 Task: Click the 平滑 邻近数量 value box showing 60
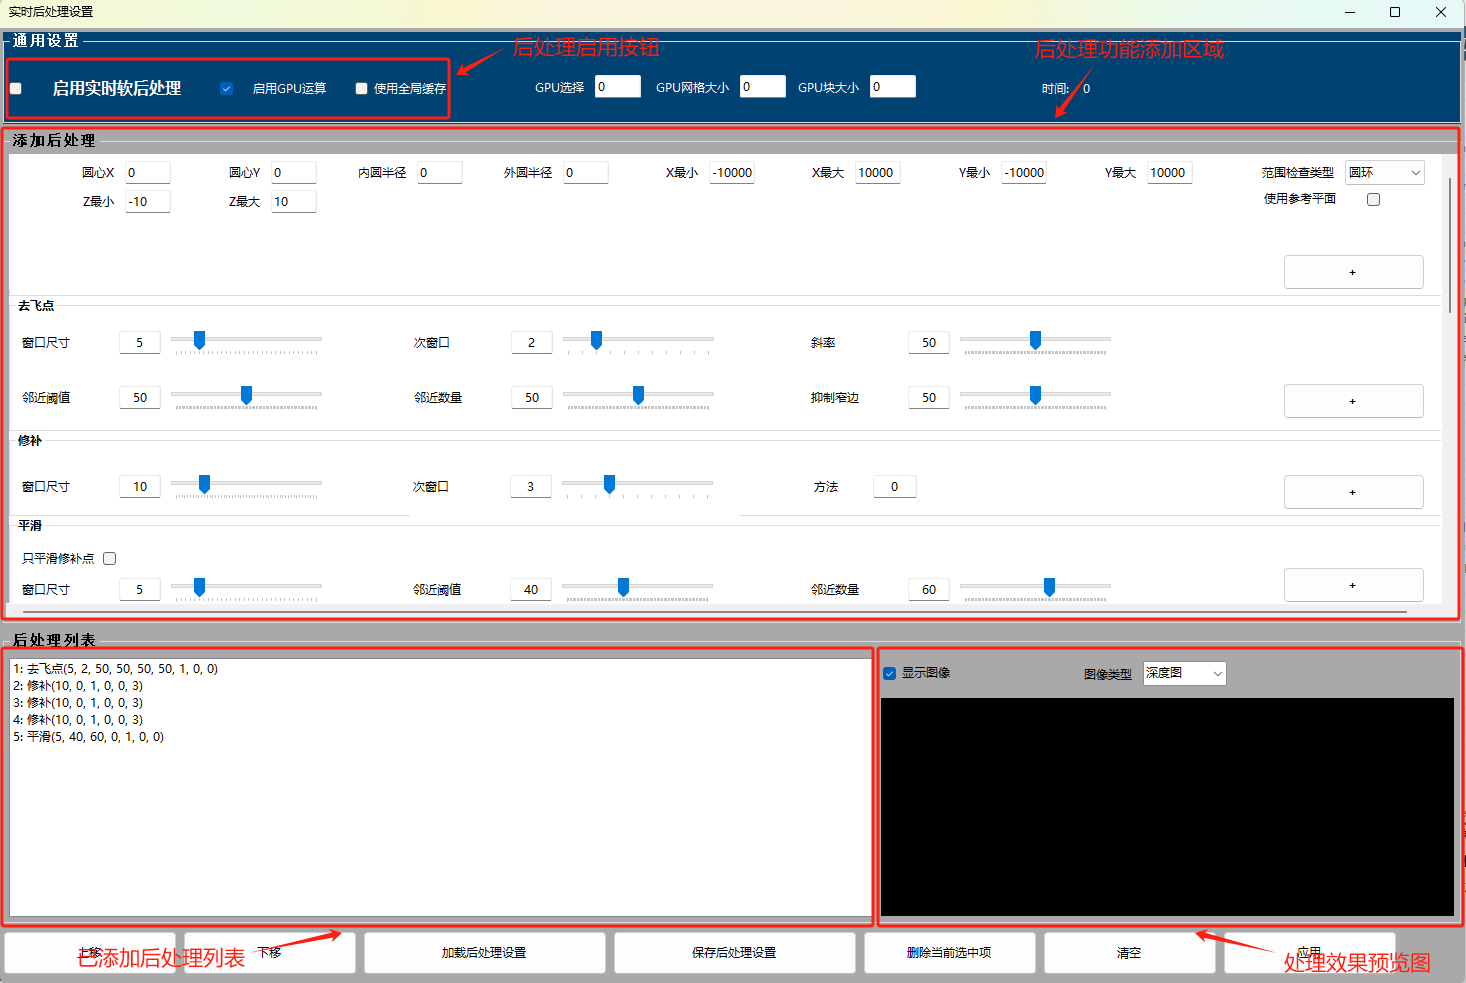[929, 590]
